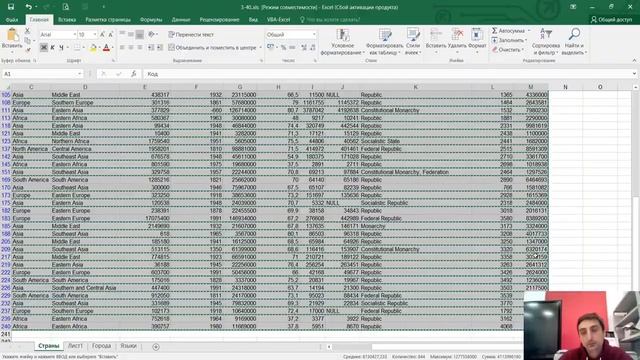Collapse the ribbon with the up chevron
This screenshot has height=360, width=640.
pos(634,60)
